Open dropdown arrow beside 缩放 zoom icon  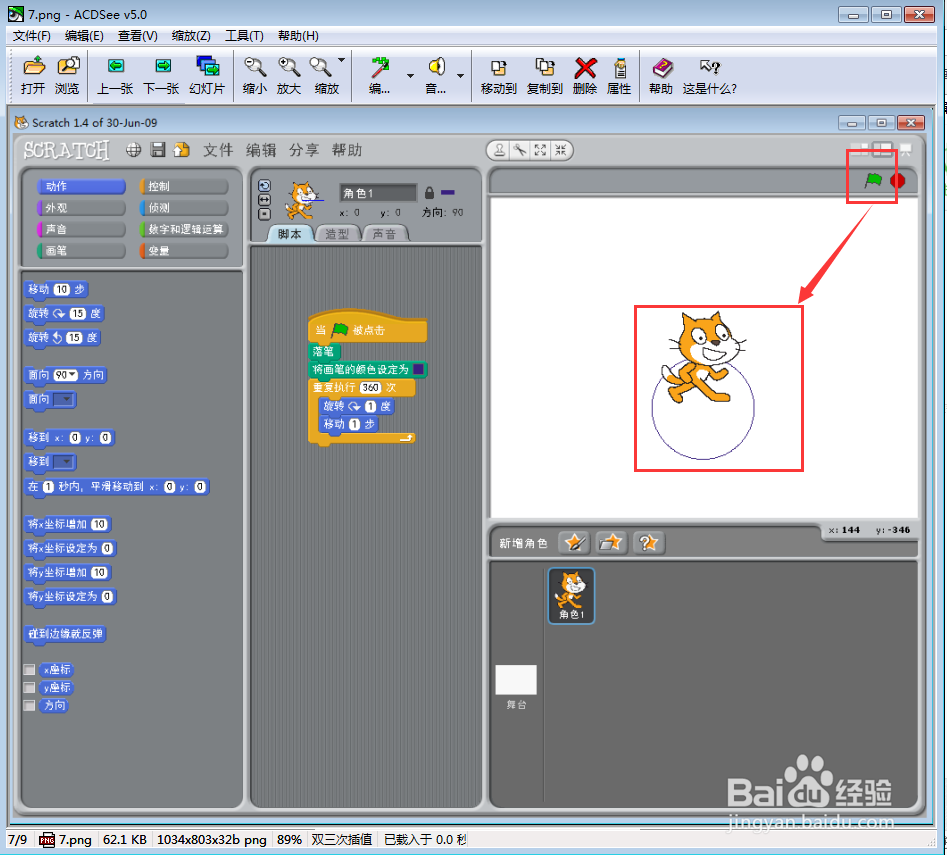341,60
